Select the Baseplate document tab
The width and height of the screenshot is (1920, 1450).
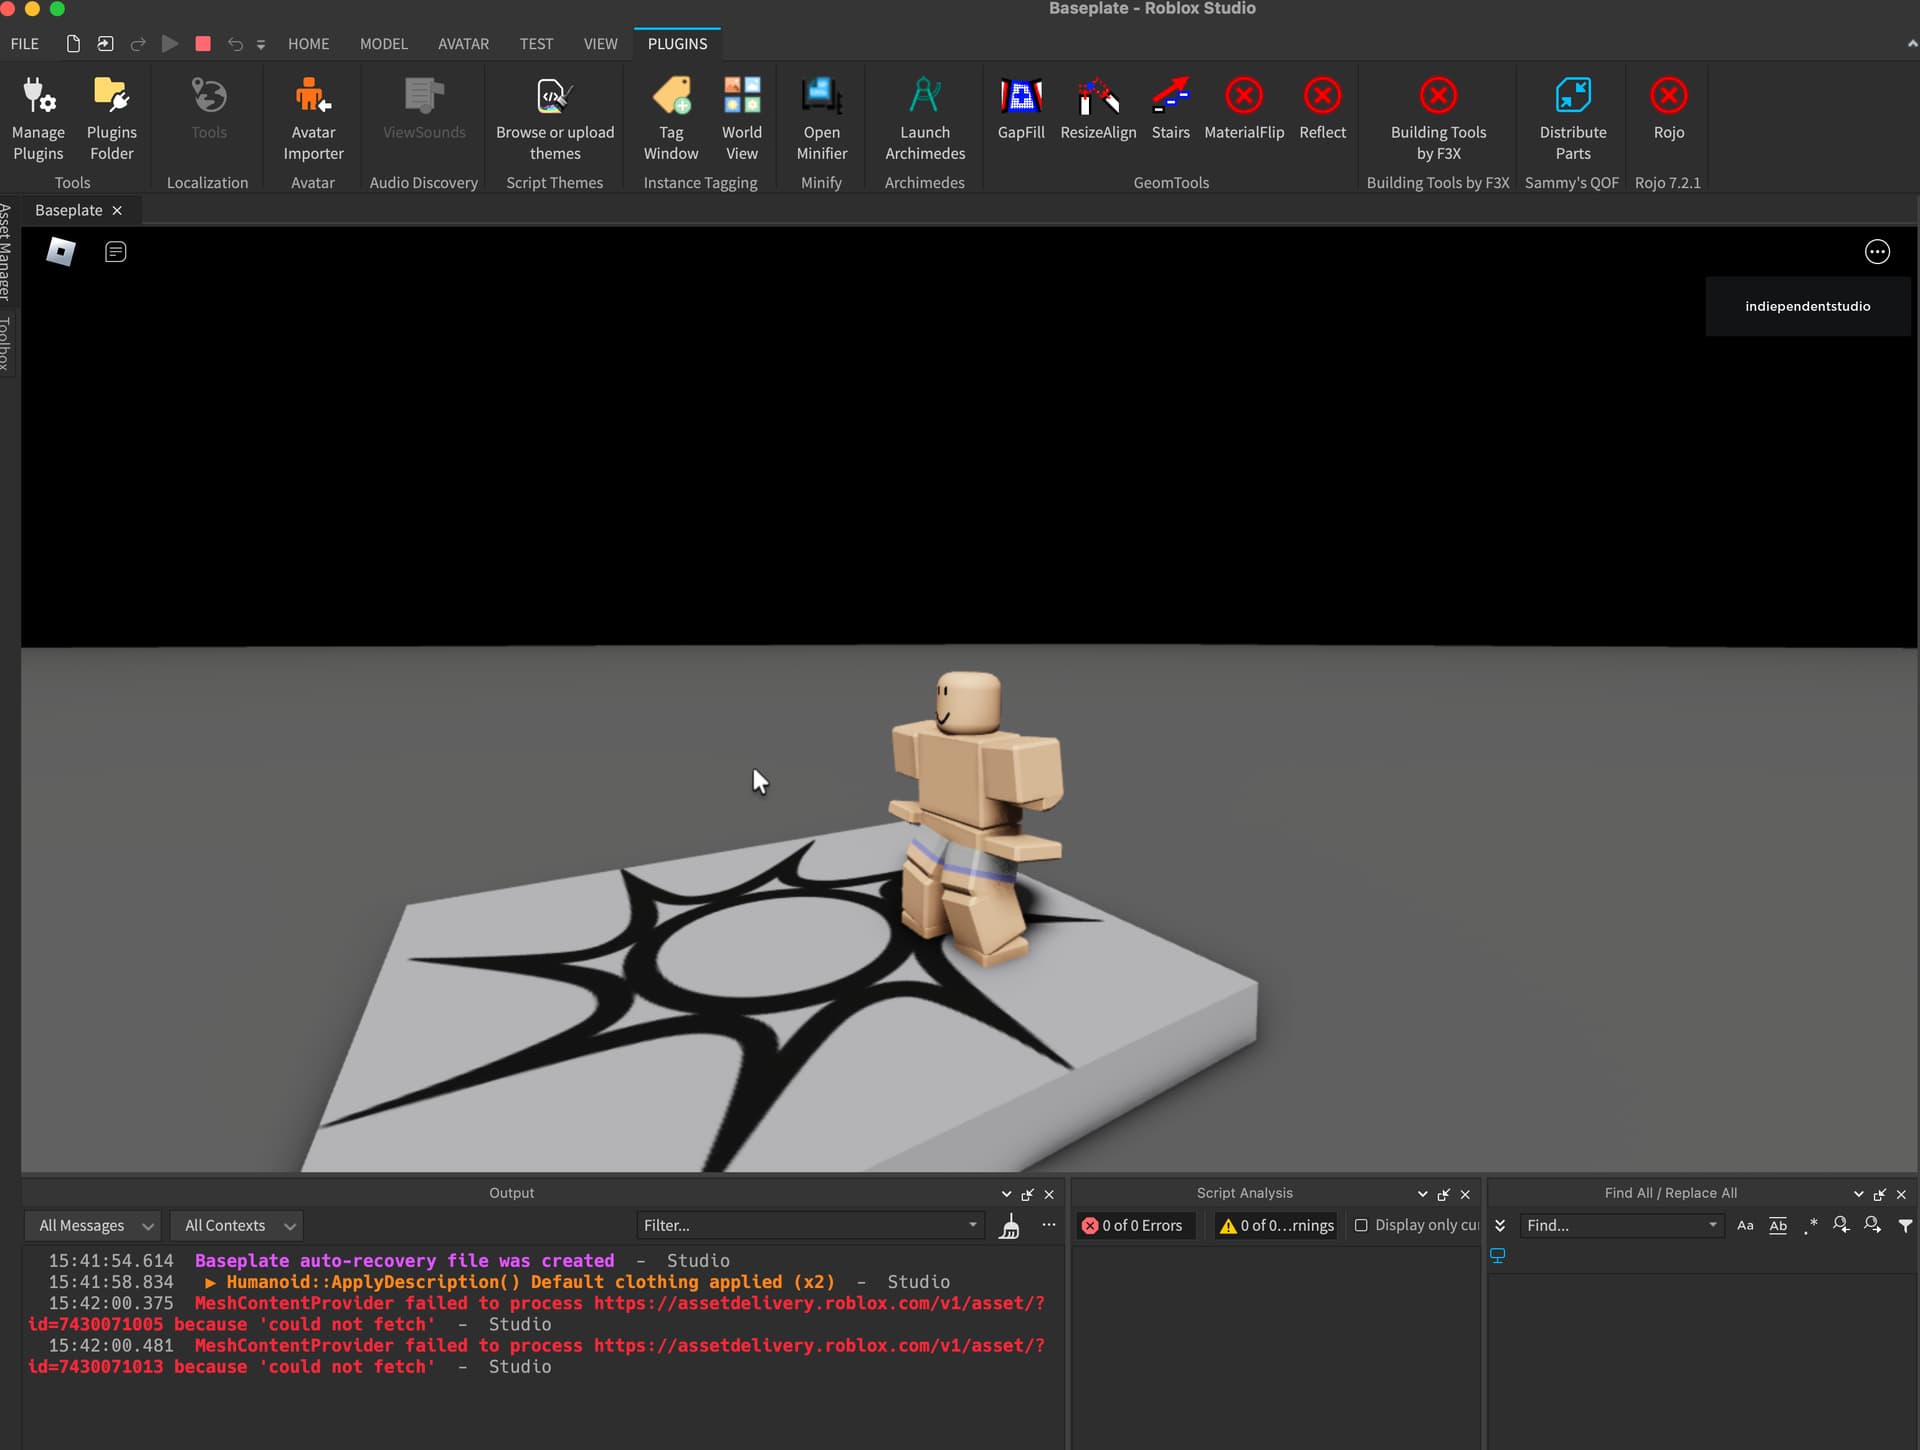coord(68,210)
